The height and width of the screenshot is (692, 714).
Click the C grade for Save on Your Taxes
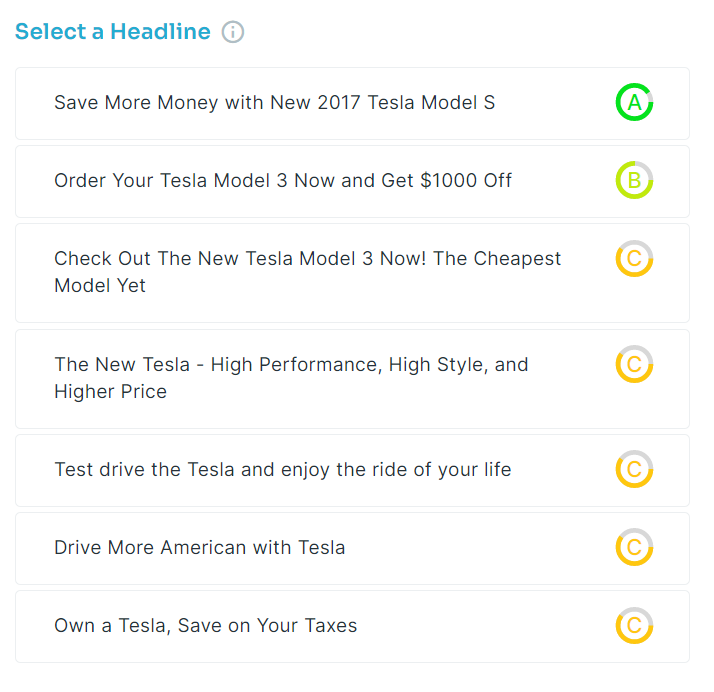pyautogui.click(x=634, y=625)
